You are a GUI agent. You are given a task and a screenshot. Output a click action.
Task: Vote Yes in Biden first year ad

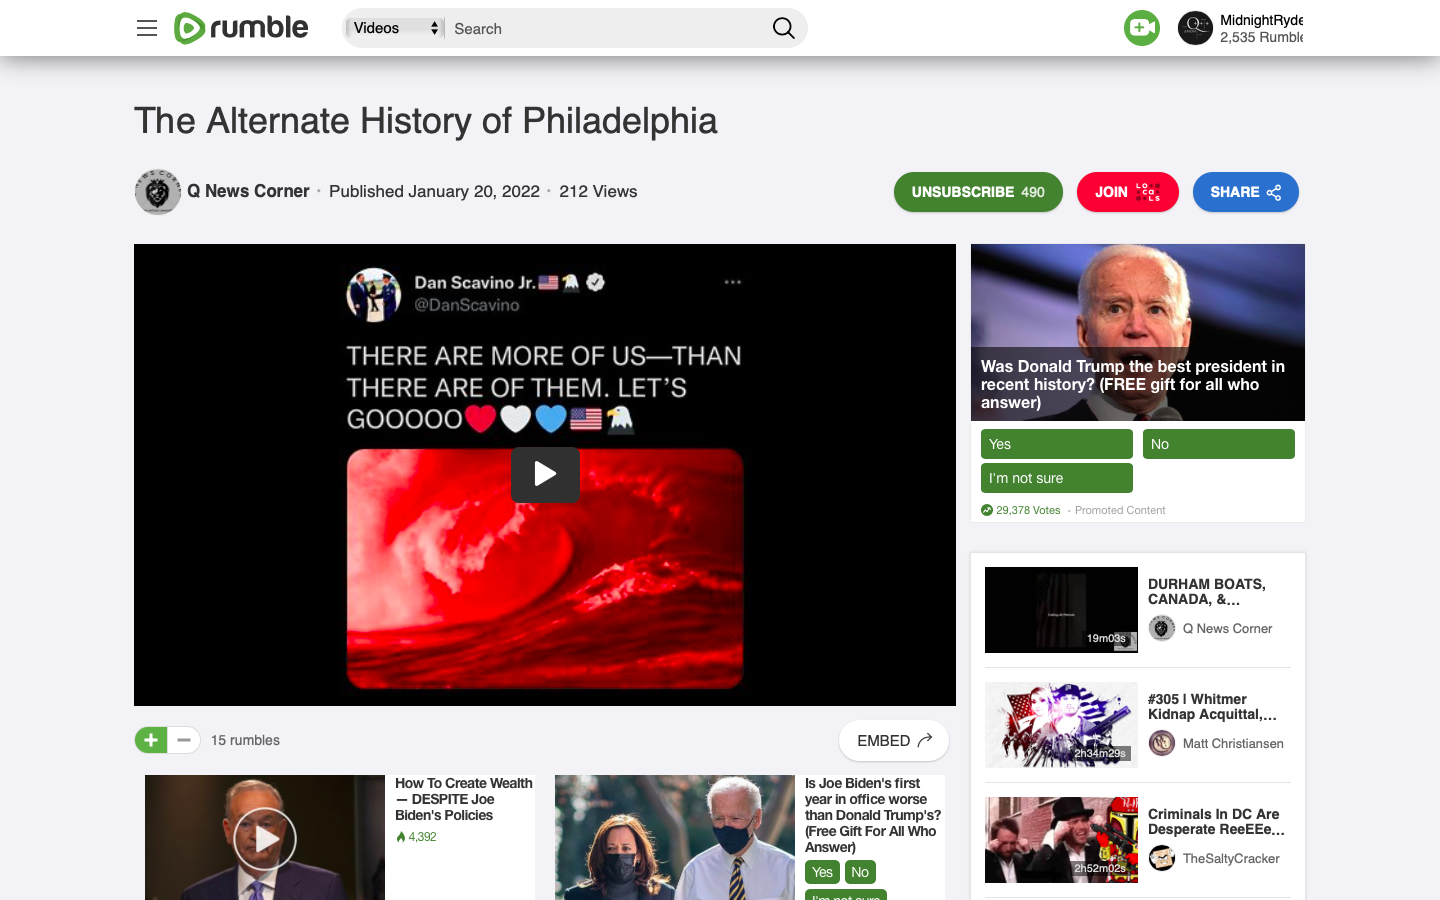pyautogui.click(x=822, y=872)
